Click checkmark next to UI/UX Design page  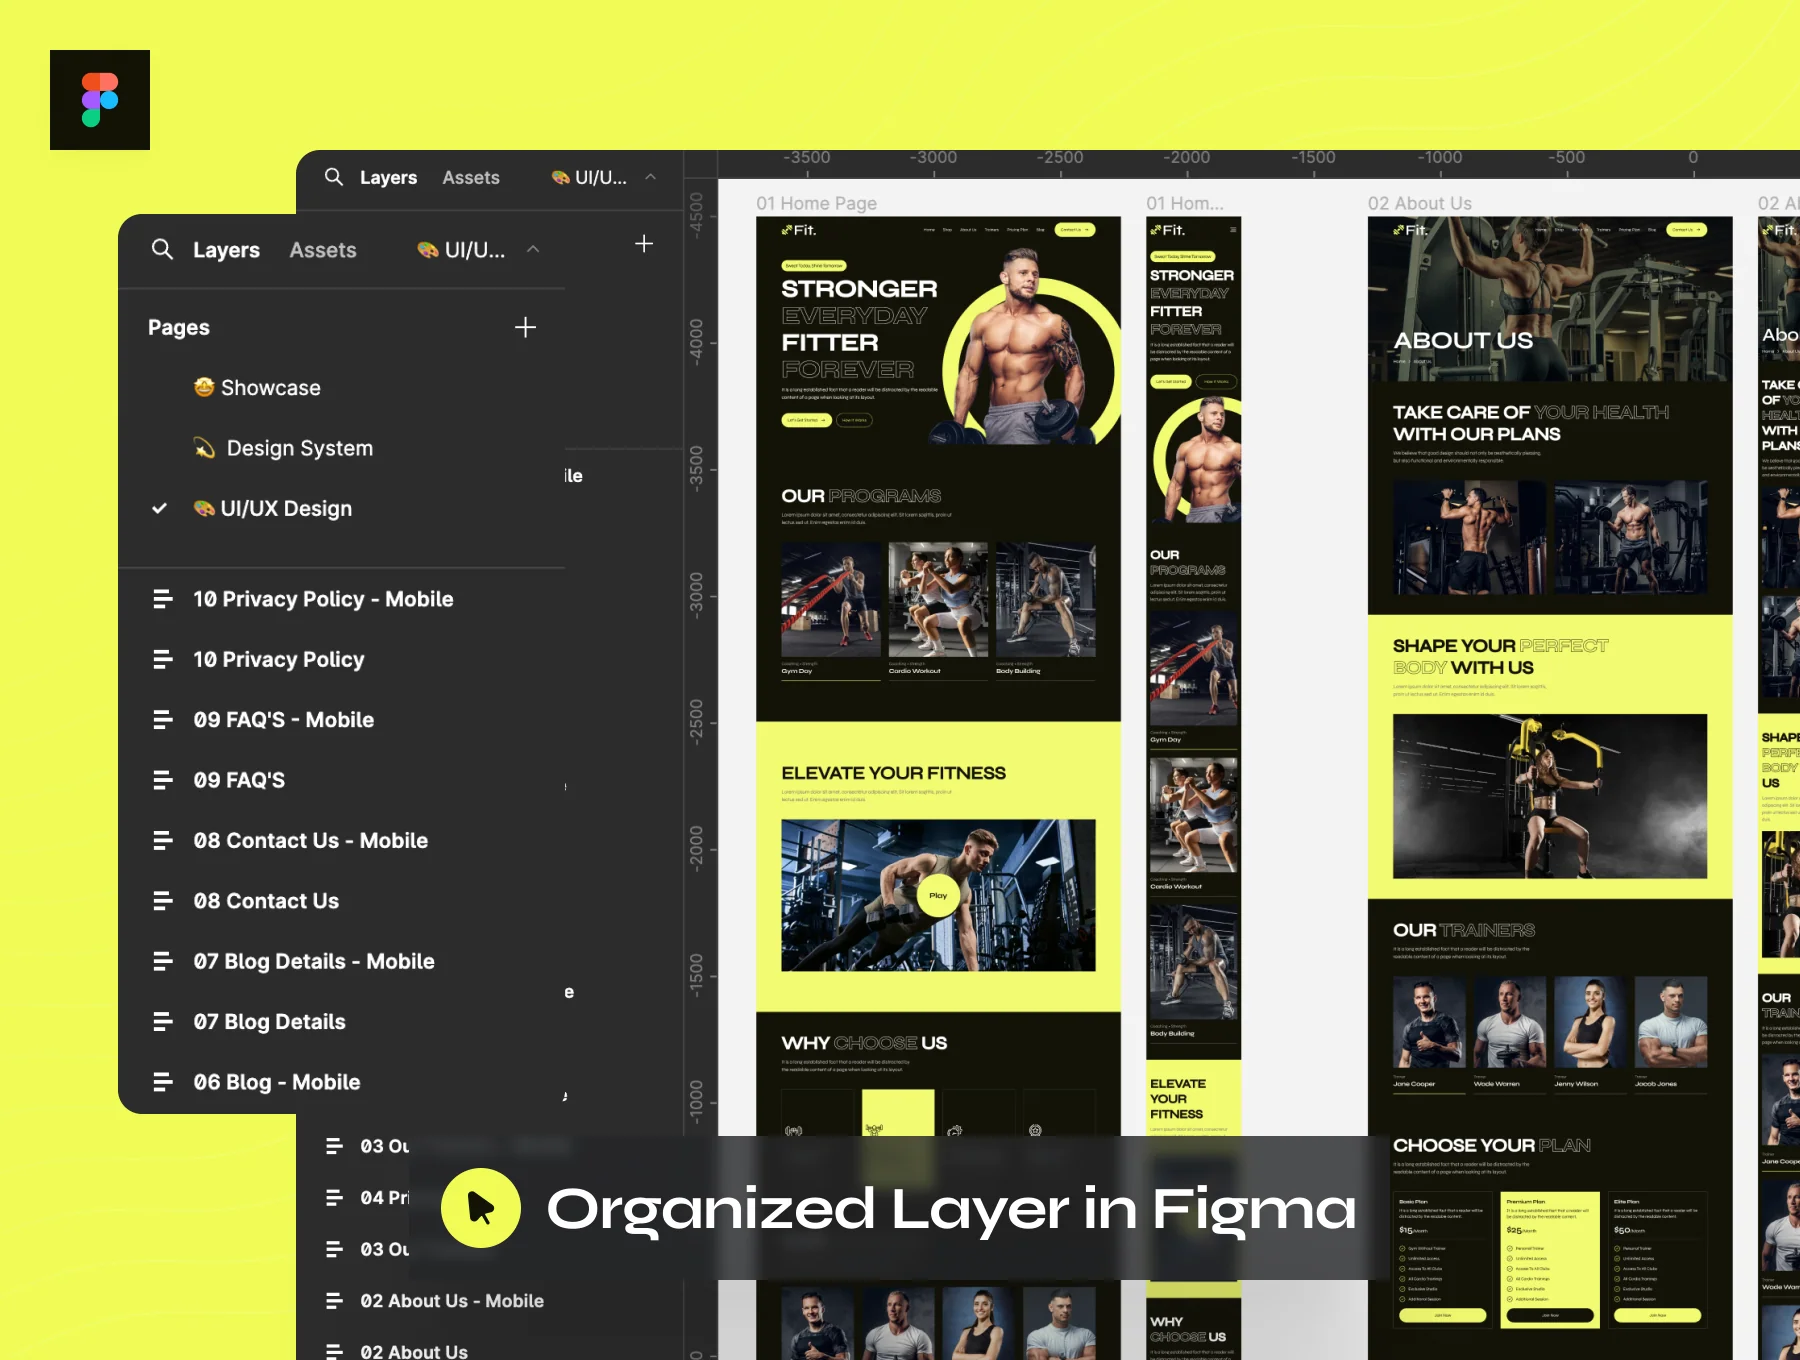(159, 508)
